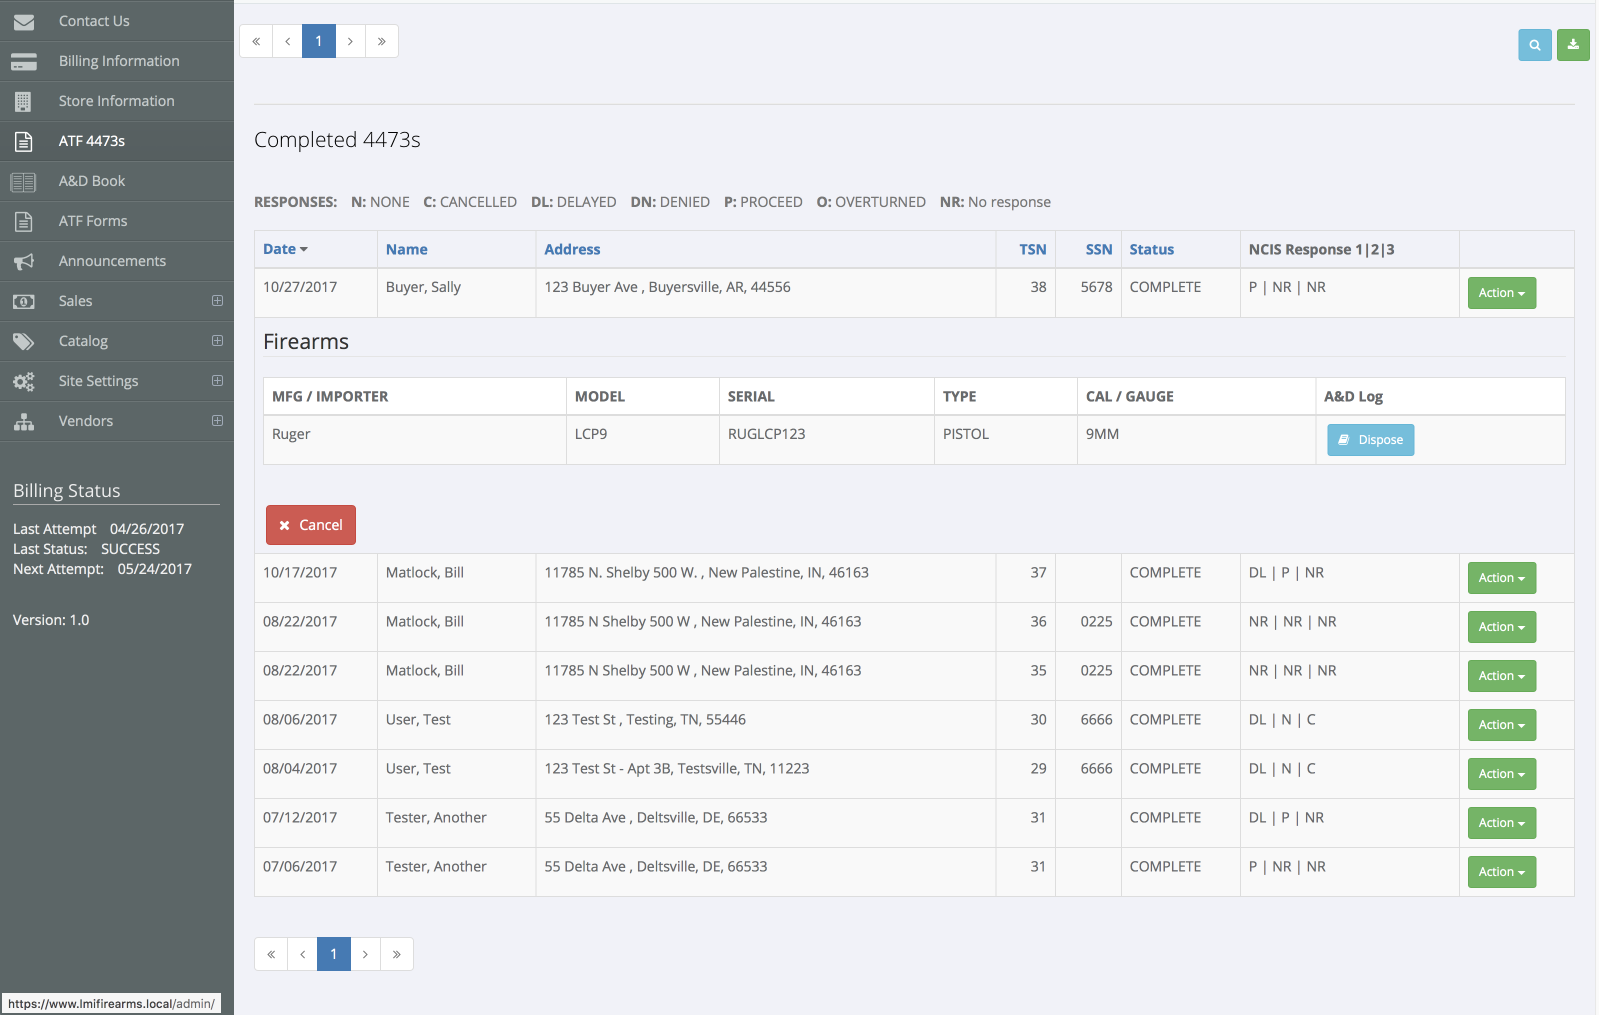
Task: Go to next page in bottom pagination
Action: [x=365, y=954]
